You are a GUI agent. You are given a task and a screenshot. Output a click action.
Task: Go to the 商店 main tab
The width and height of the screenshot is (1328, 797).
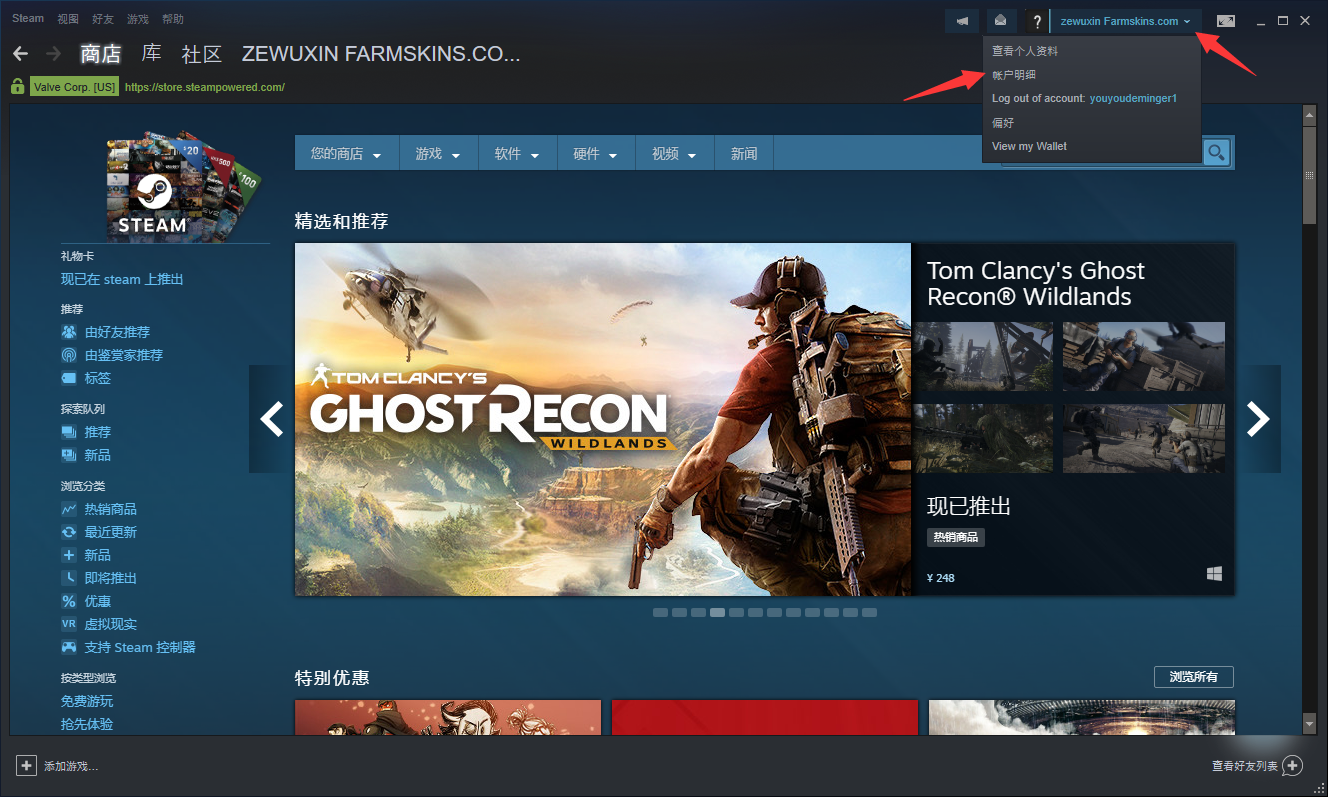click(100, 54)
